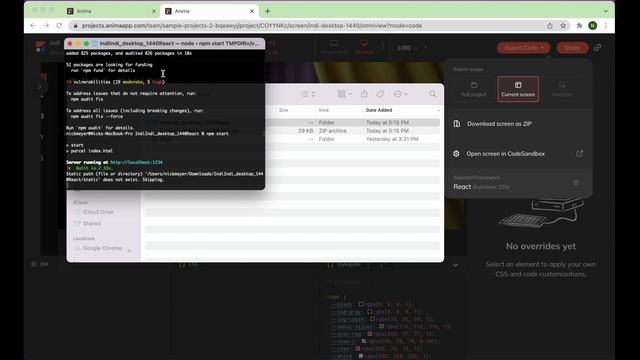Click the red Share button in Anima
The image size is (640, 360).
572,48
